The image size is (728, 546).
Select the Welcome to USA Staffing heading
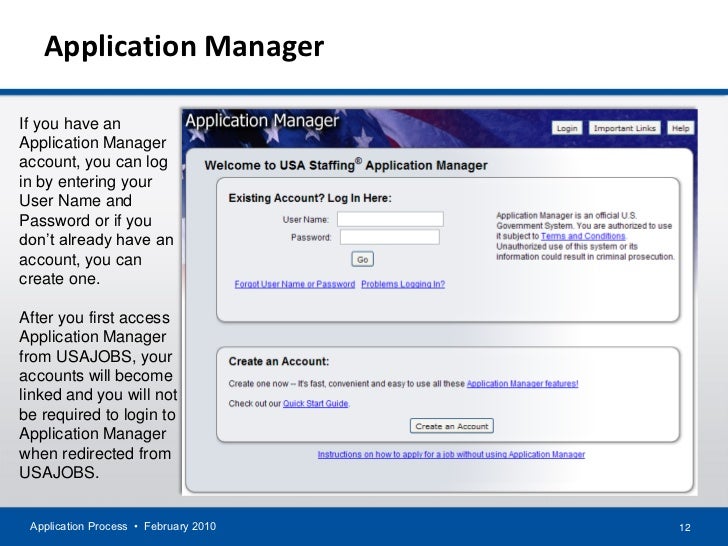pyautogui.click(x=346, y=165)
